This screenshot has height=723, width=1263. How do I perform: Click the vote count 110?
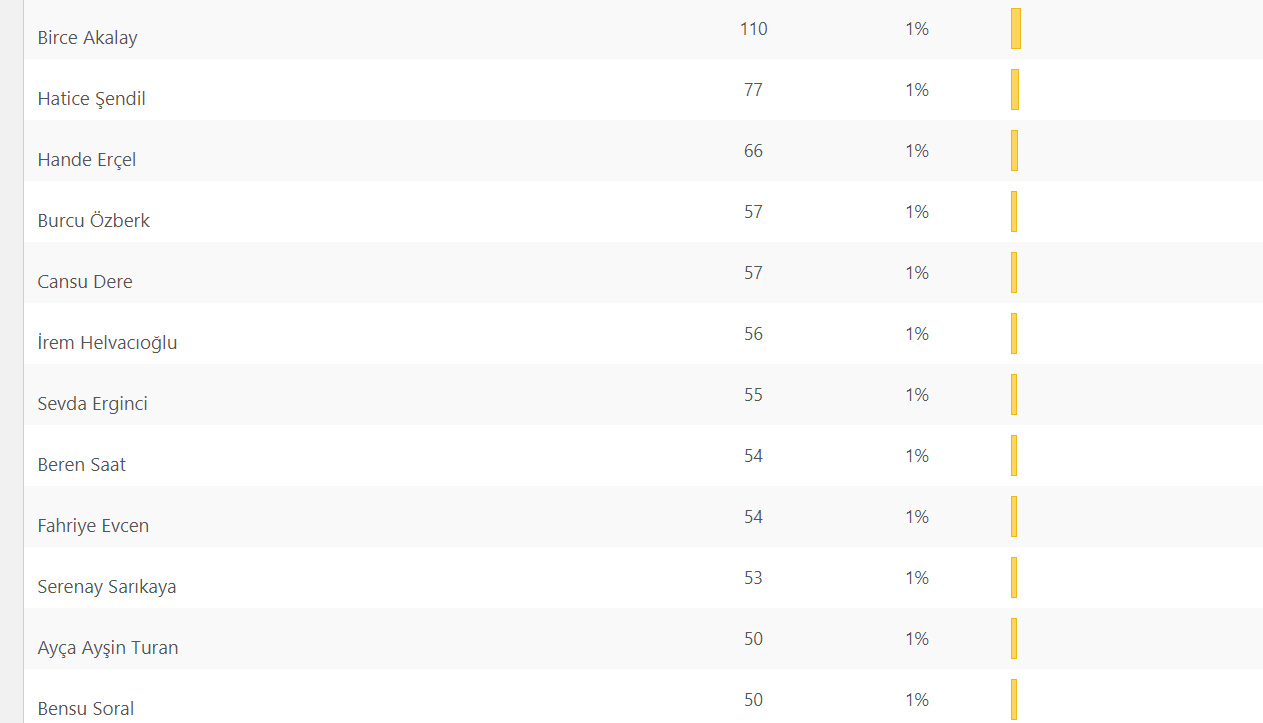point(753,29)
